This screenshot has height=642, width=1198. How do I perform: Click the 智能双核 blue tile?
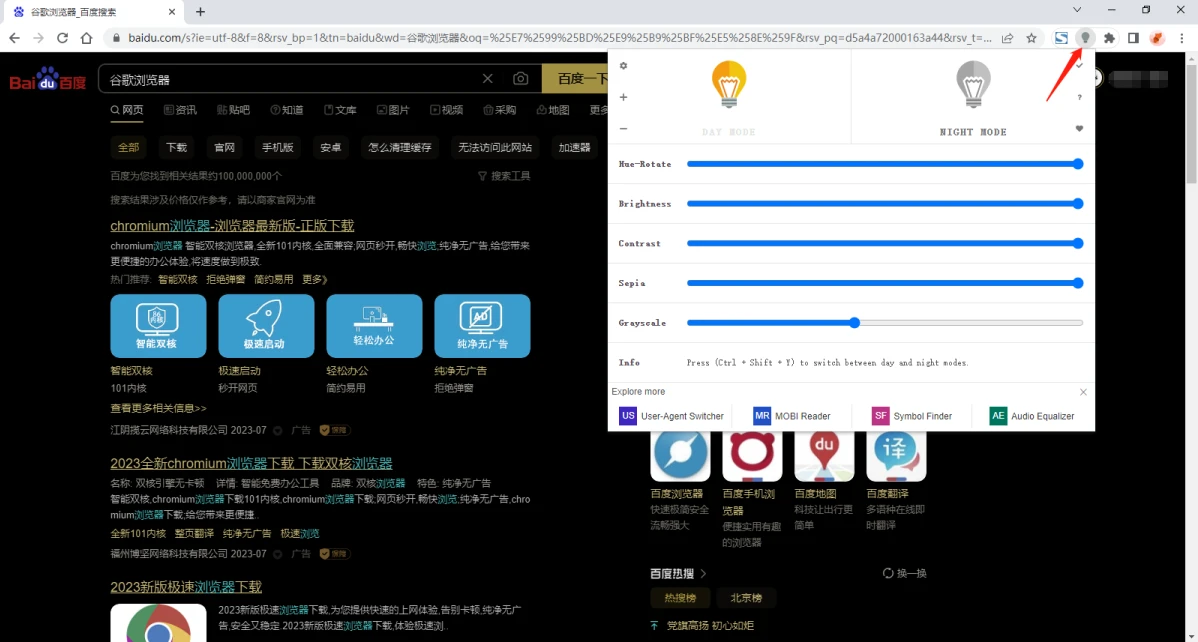158,326
